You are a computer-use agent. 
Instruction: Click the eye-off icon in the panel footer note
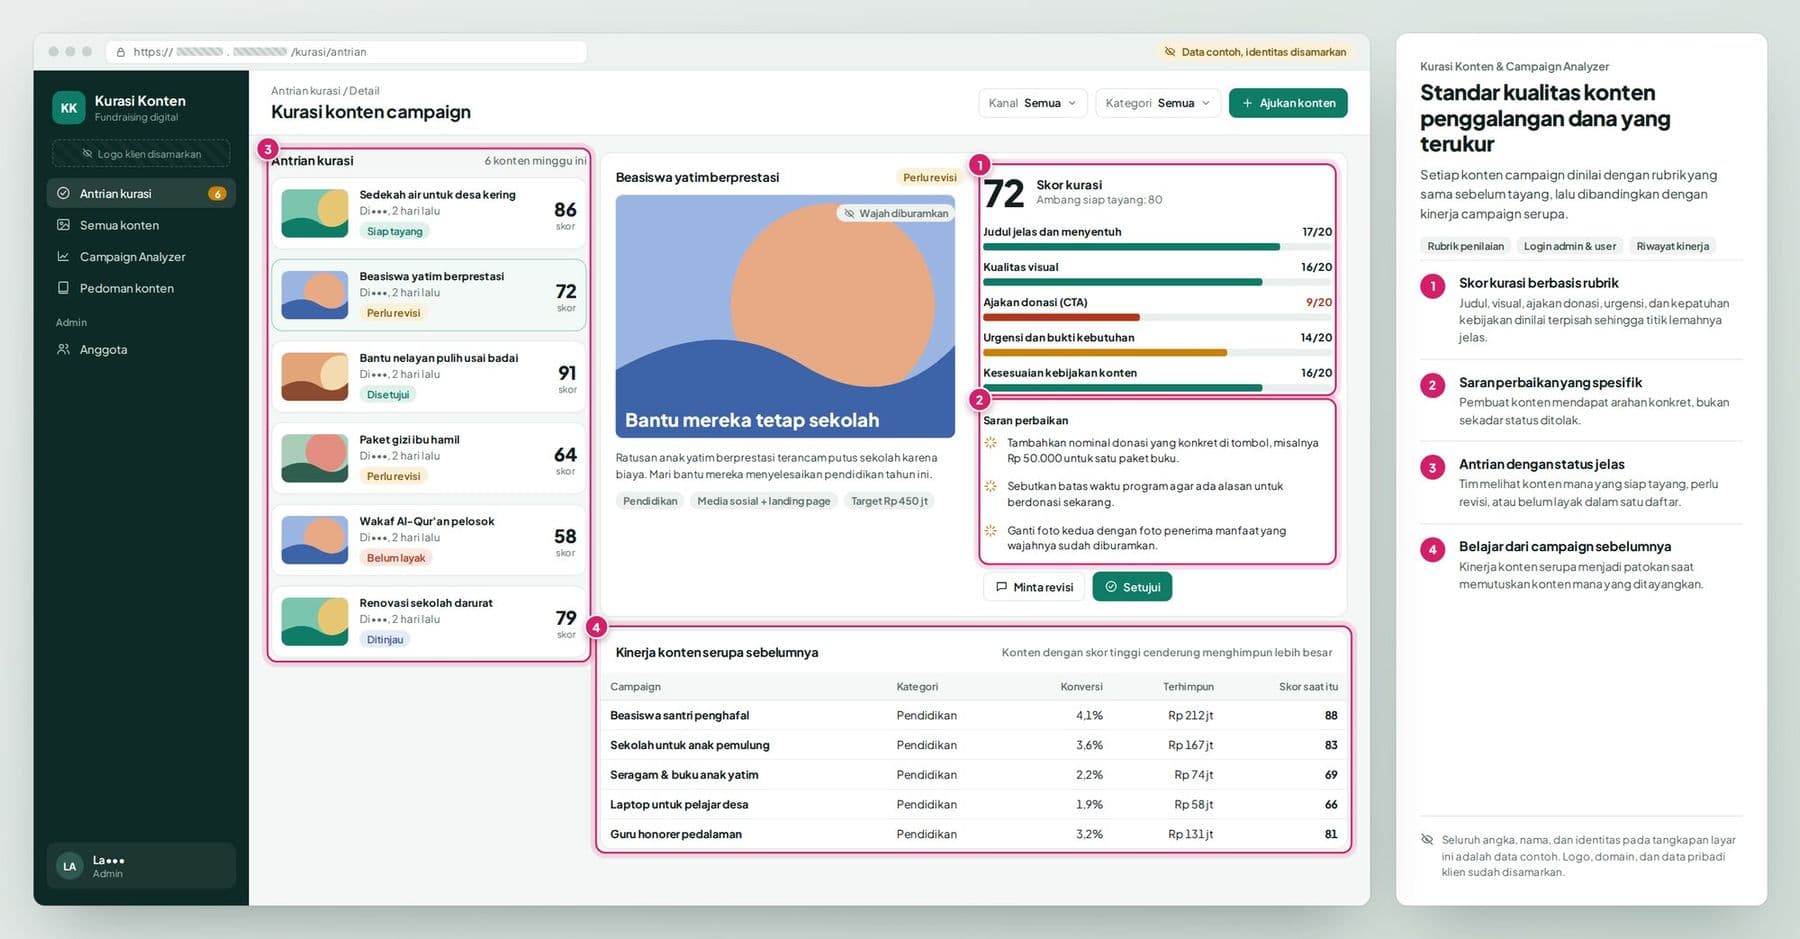click(1427, 840)
